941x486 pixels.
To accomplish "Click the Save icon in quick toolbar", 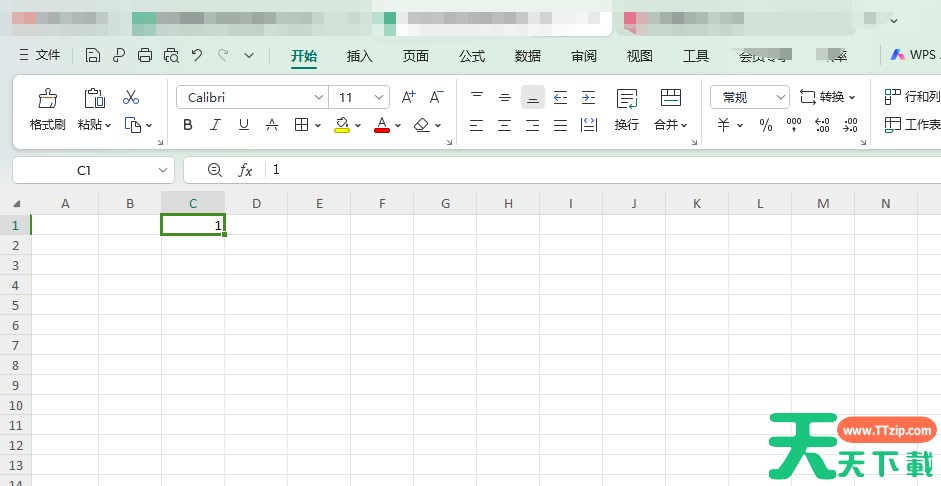I will pyautogui.click(x=93, y=56).
